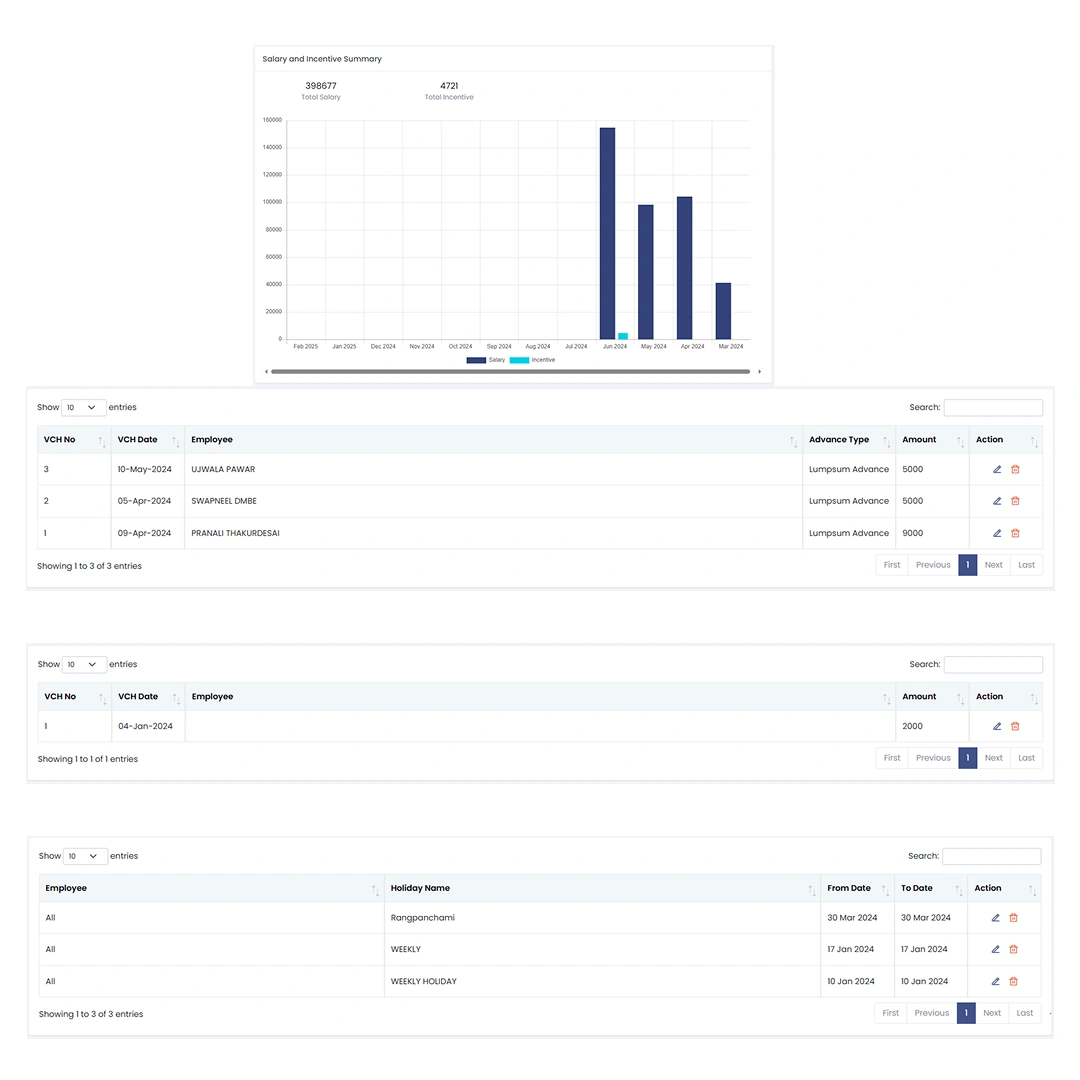Sort advance table by Advance Type
1080x1080 pixels.
(849, 439)
